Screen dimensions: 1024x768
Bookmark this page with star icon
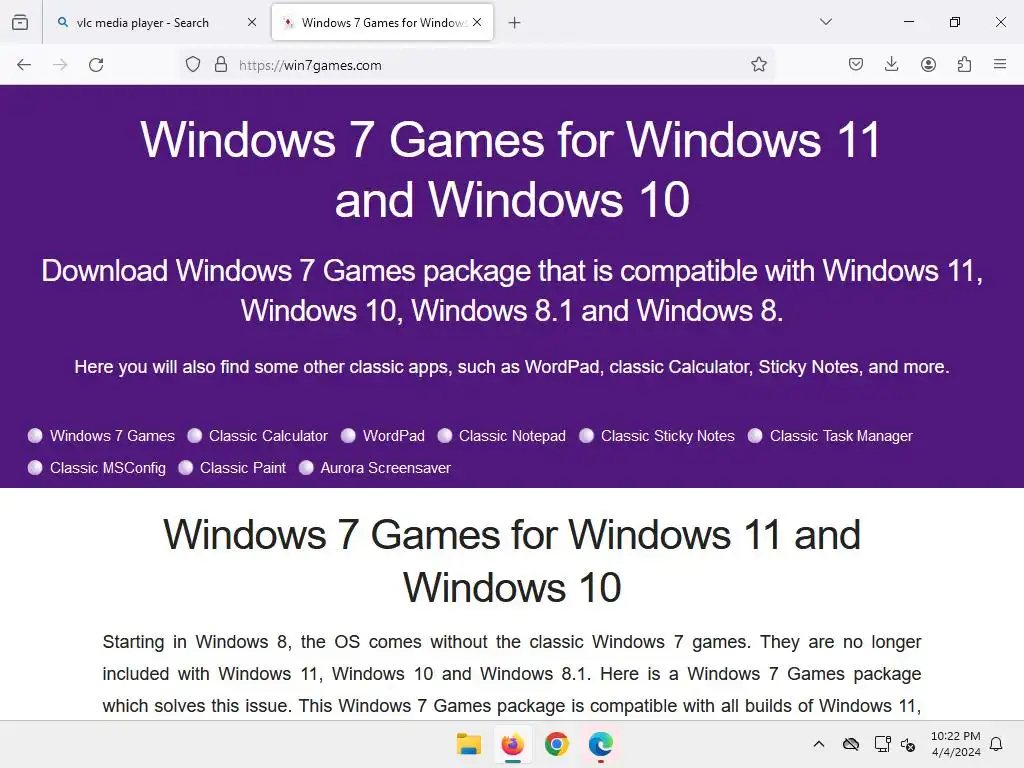[x=758, y=65]
